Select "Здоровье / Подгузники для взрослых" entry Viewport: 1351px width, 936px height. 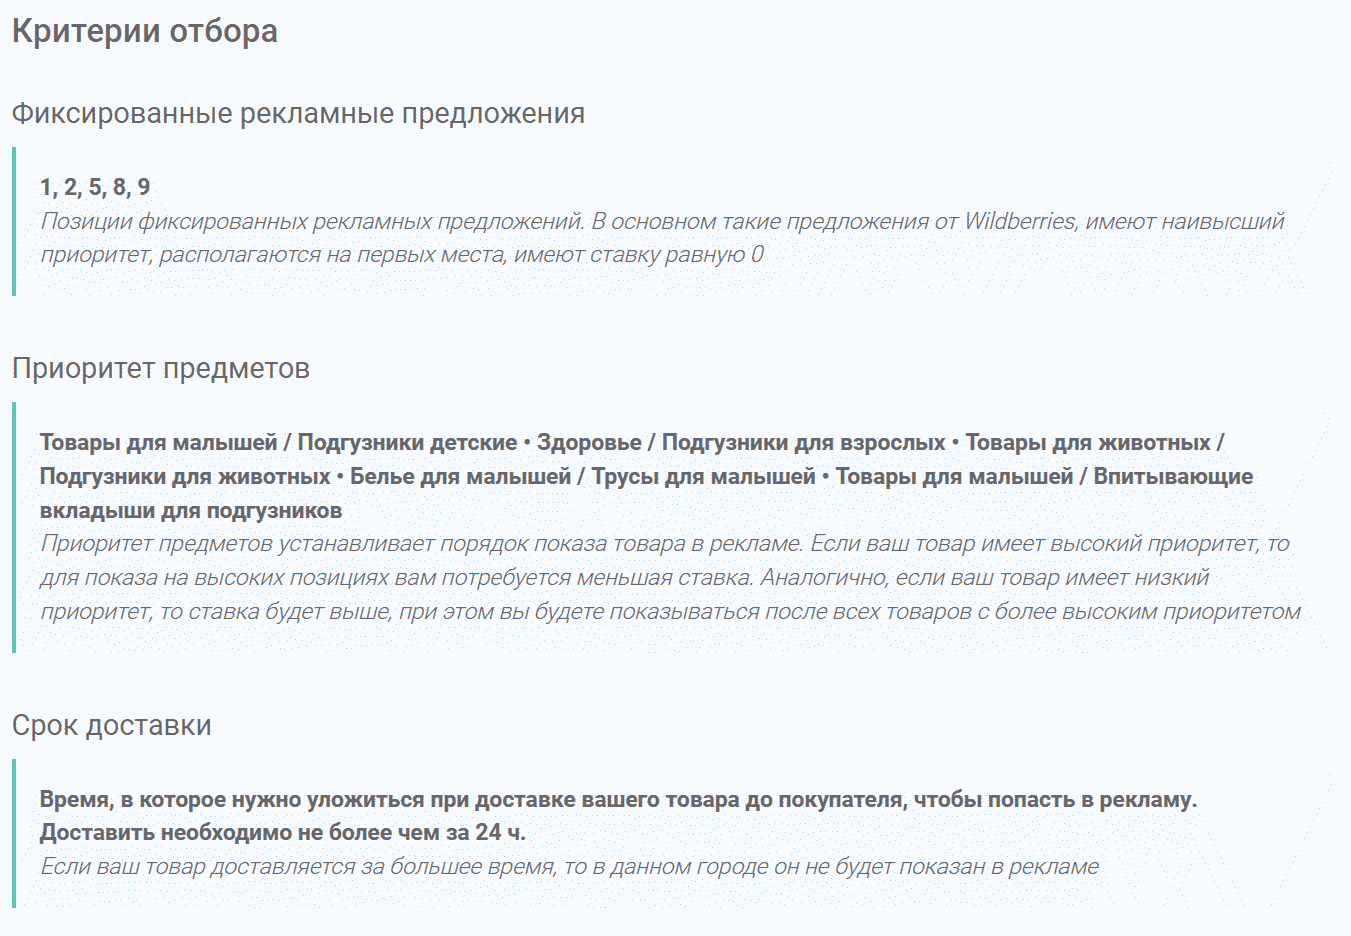[740, 442]
